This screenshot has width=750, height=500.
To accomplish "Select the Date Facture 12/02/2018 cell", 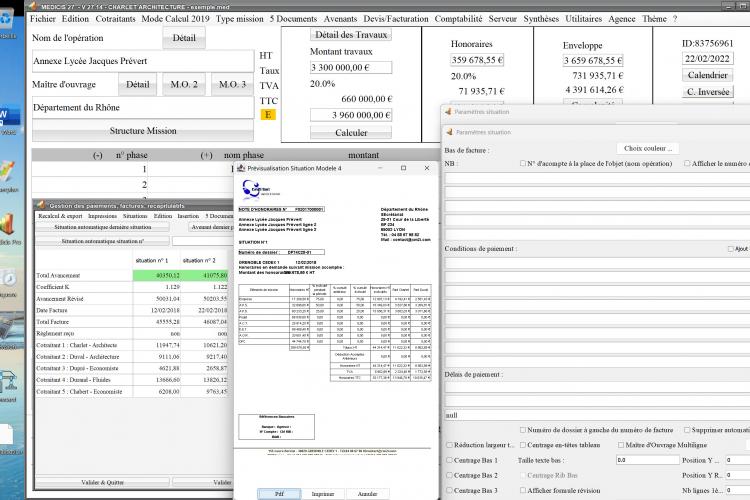I will 157,311.
